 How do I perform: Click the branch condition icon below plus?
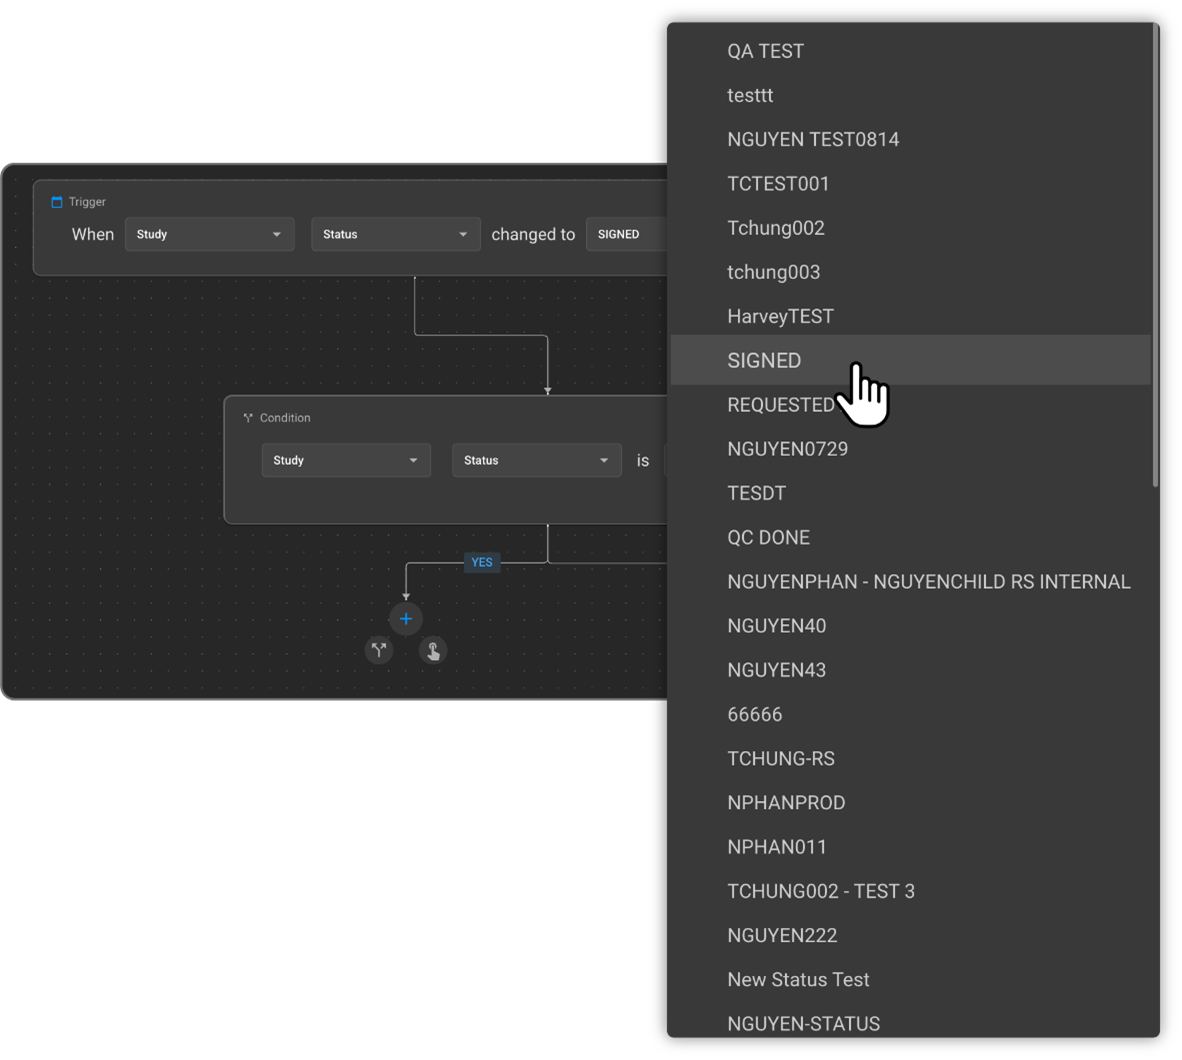[379, 651]
